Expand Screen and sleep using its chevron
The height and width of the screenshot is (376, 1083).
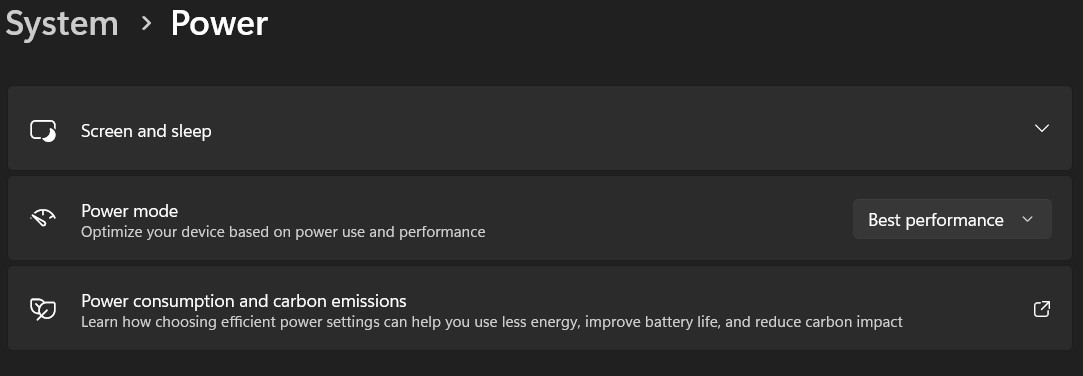click(x=1042, y=129)
